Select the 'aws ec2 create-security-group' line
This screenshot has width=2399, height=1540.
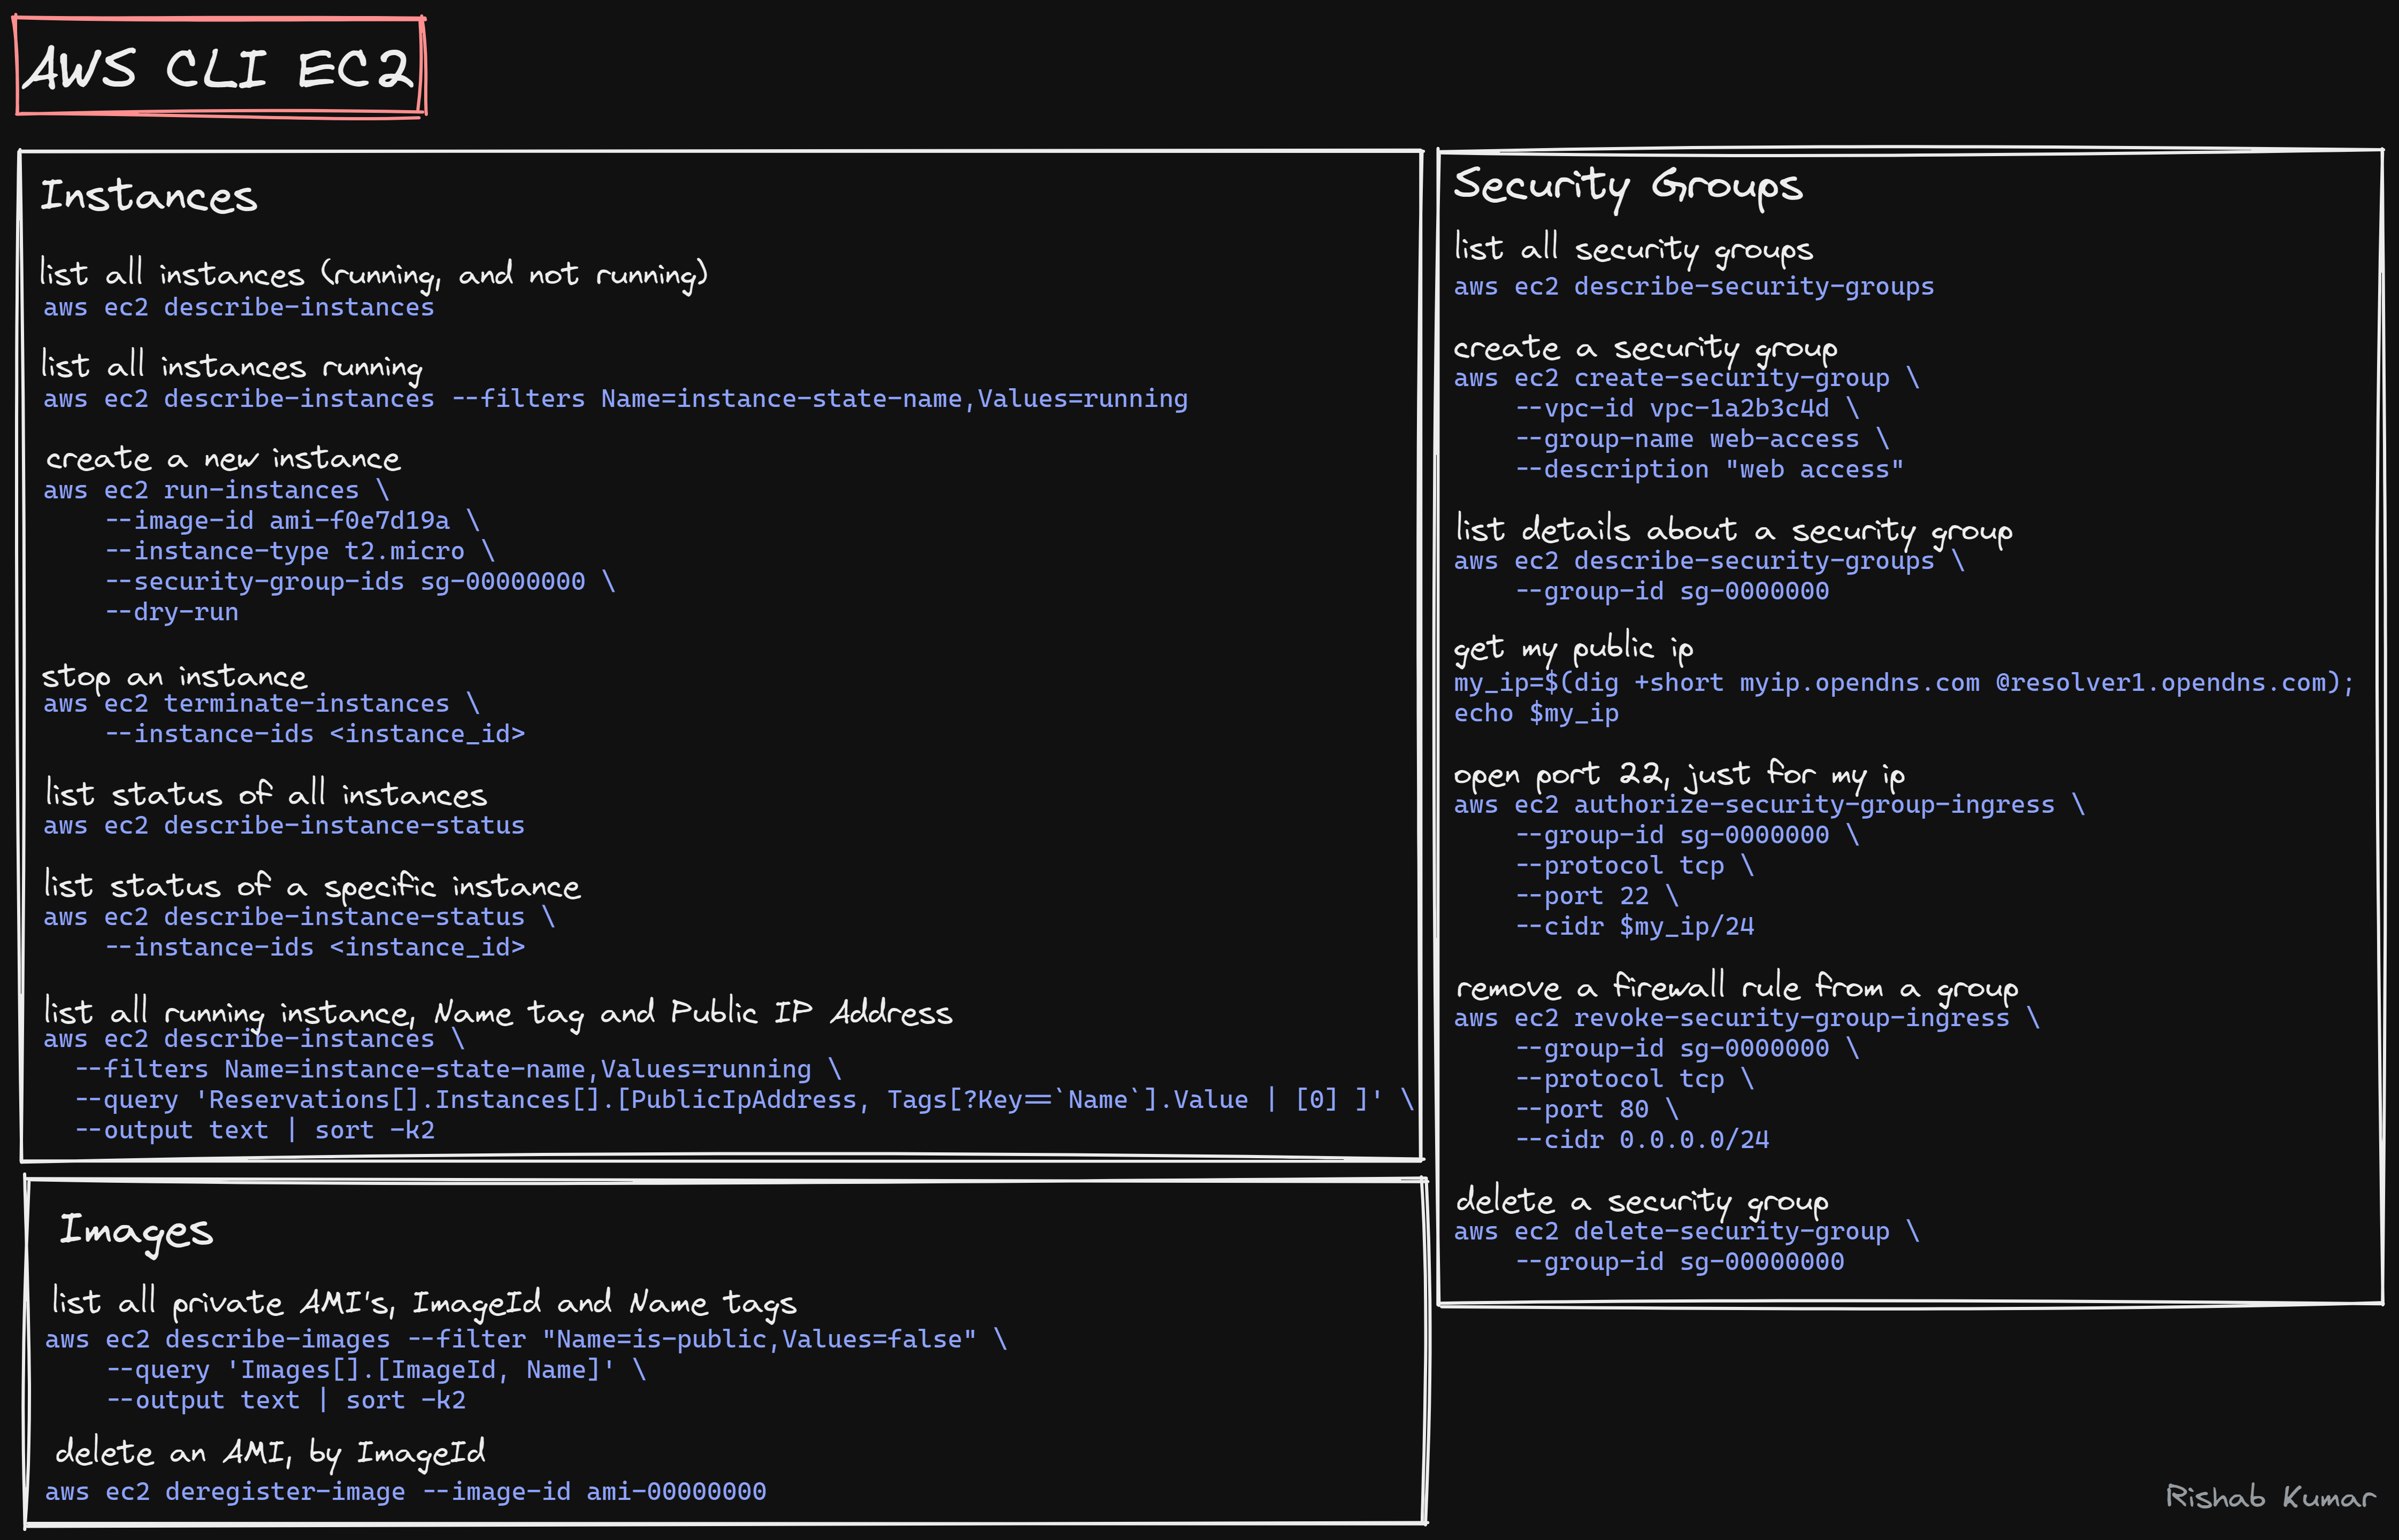[1686, 378]
